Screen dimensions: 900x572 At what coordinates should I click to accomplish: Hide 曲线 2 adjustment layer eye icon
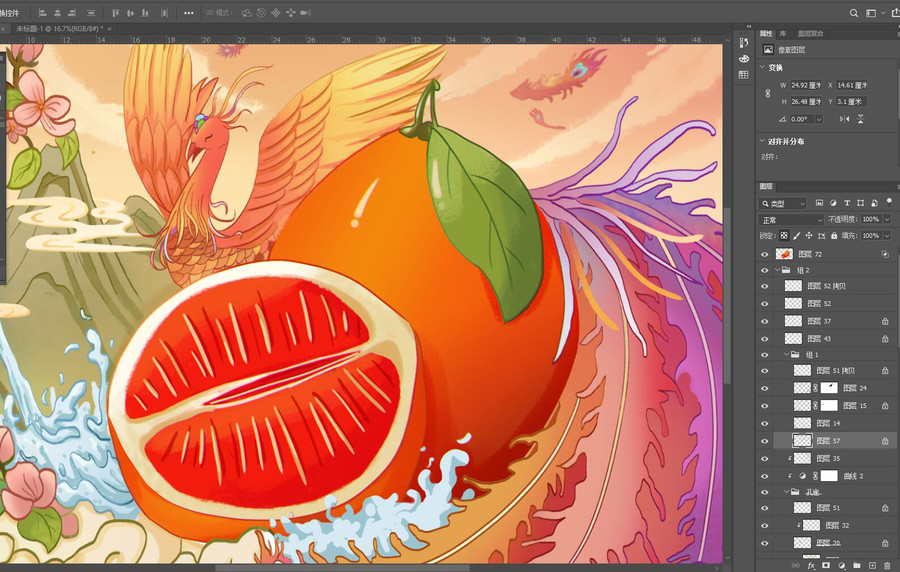pyautogui.click(x=765, y=476)
